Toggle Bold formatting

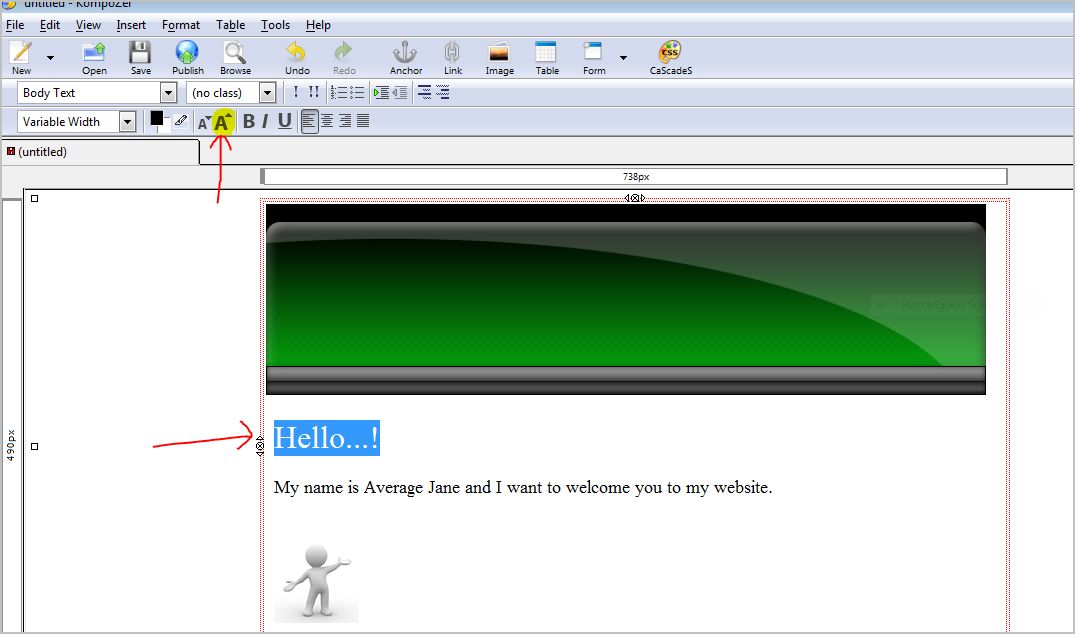pos(248,122)
